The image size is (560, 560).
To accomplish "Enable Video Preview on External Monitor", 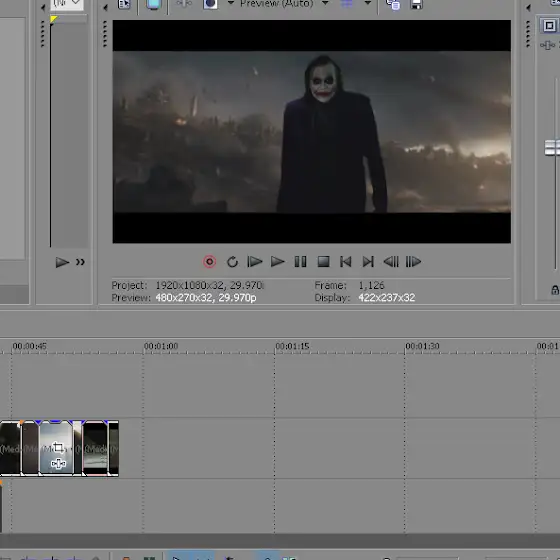I will click(154, 4).
